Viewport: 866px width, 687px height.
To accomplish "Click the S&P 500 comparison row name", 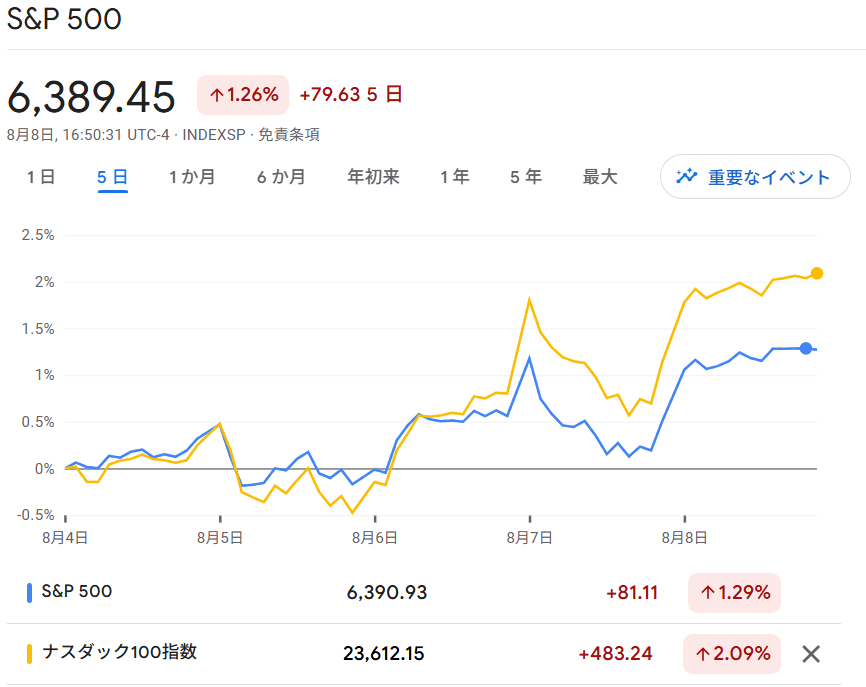I will pos(77,591).
